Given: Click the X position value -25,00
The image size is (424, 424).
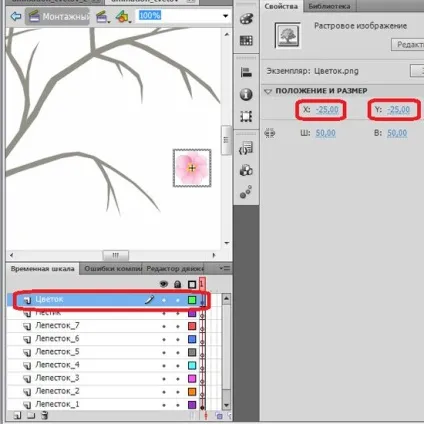Looking at the screenshot, I should (x=327, y=110).
